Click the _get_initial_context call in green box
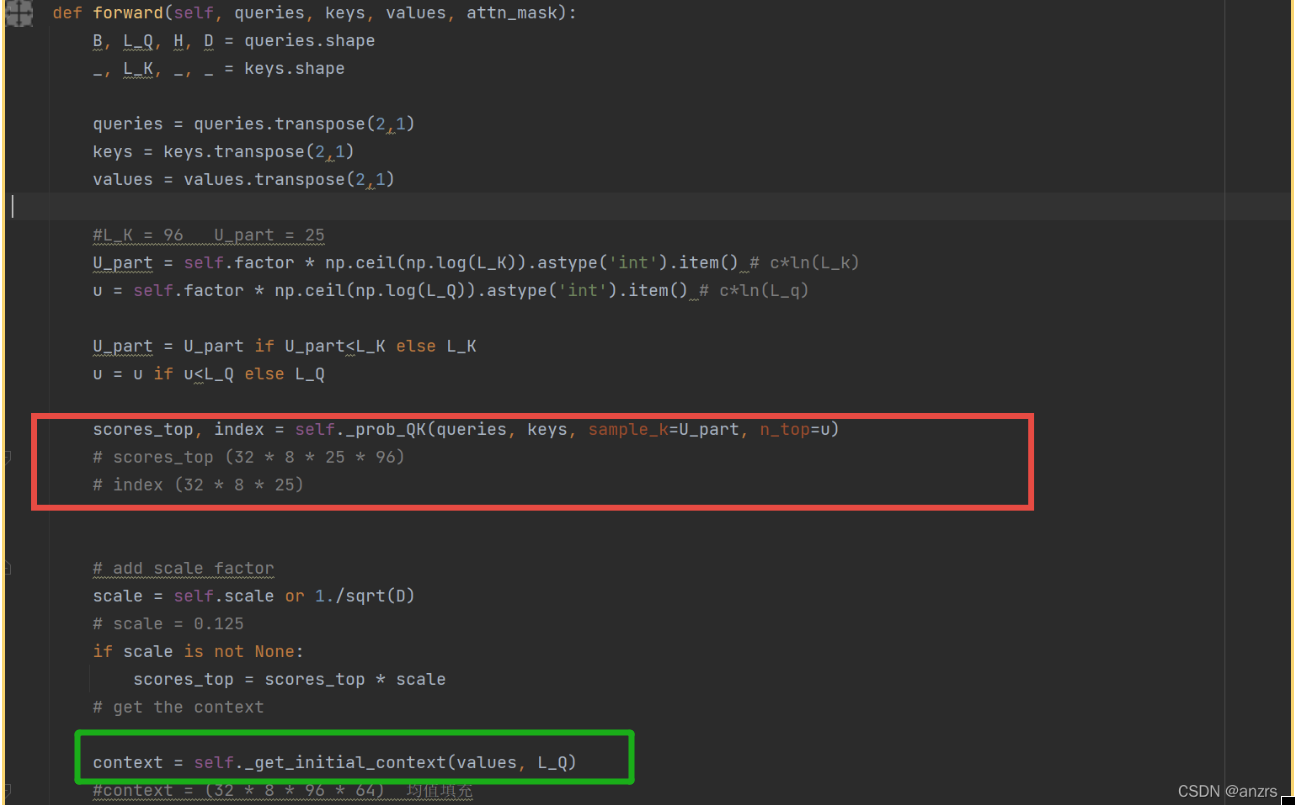This screenshot has width=1295, height=805. pyautogui.click(x=350, y=761)
